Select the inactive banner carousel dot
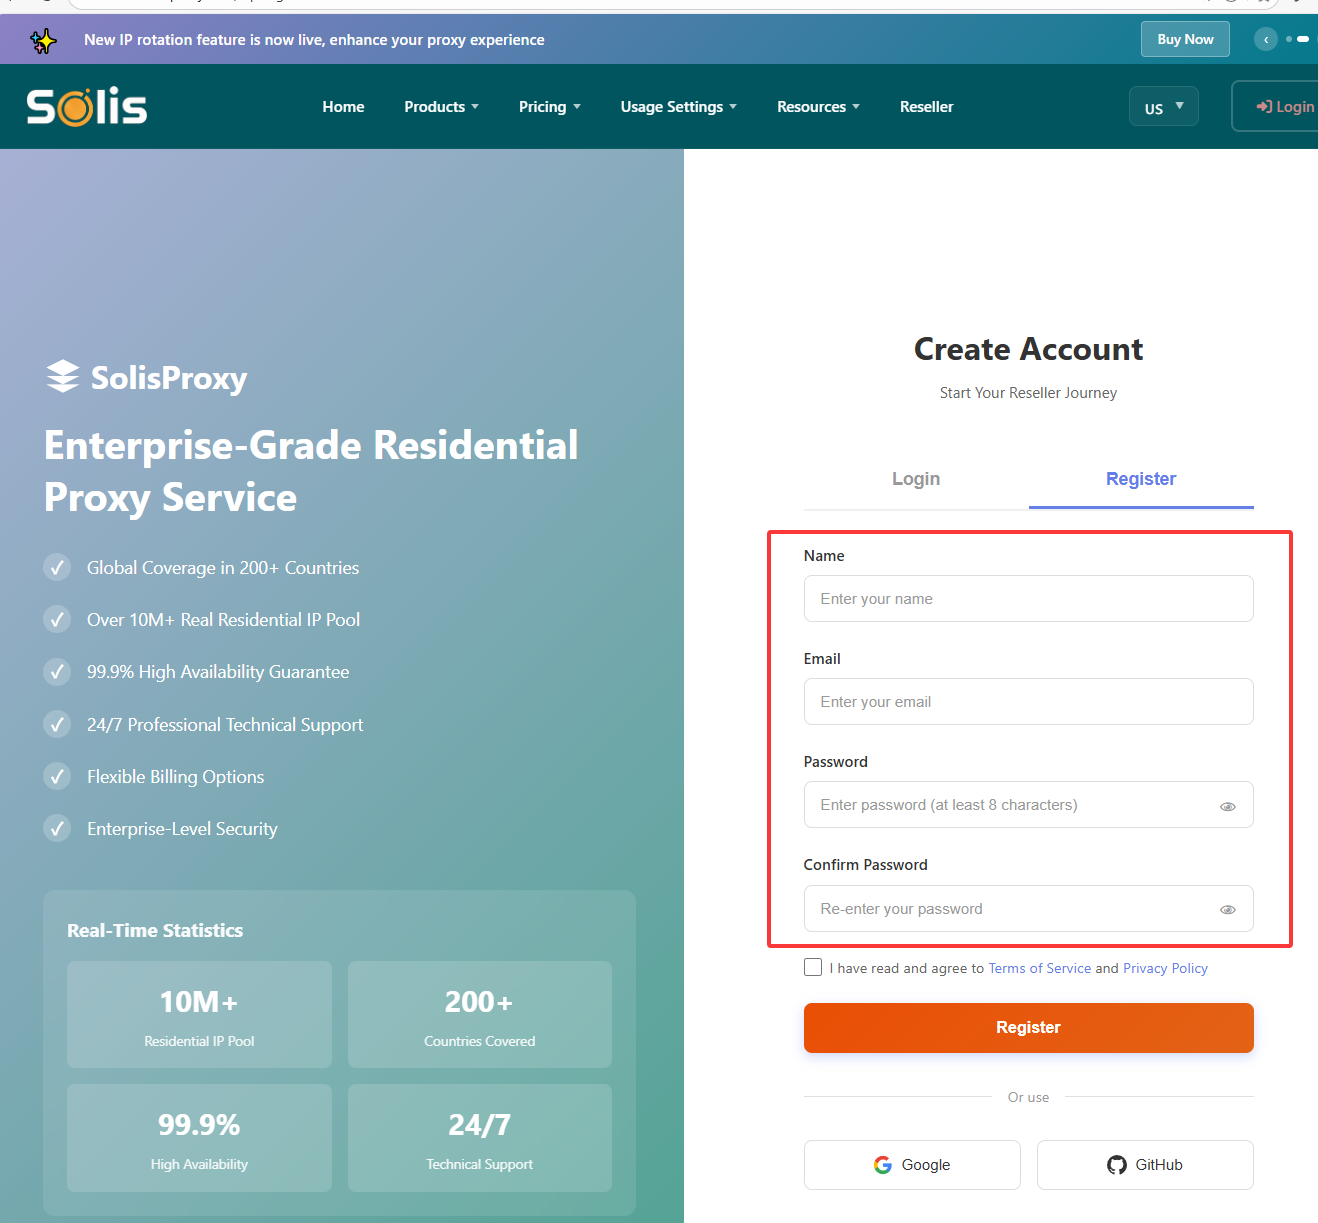 [x=1289, y=39]
